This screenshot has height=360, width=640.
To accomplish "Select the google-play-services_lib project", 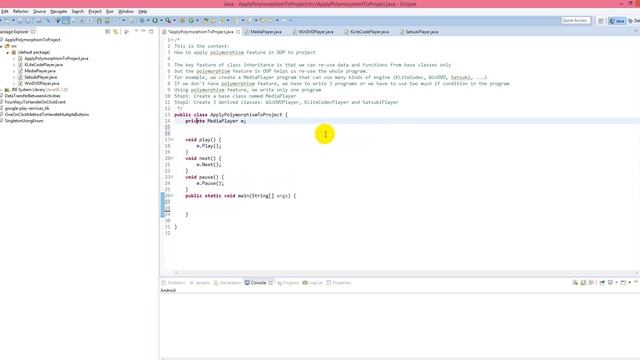I will click(27, 108).
